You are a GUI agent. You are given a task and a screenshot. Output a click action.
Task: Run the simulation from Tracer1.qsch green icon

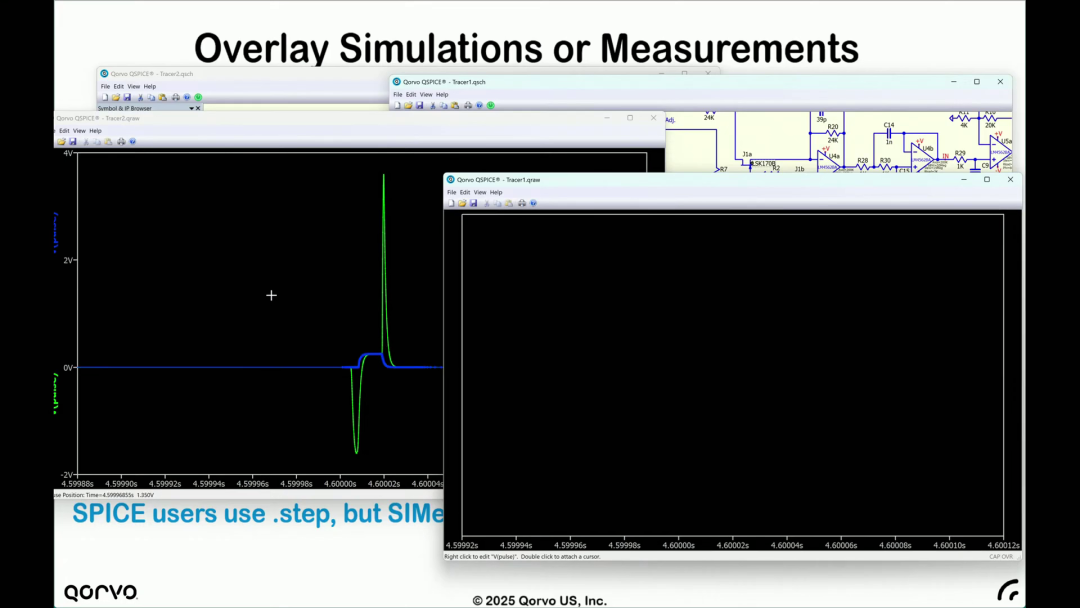490,106
